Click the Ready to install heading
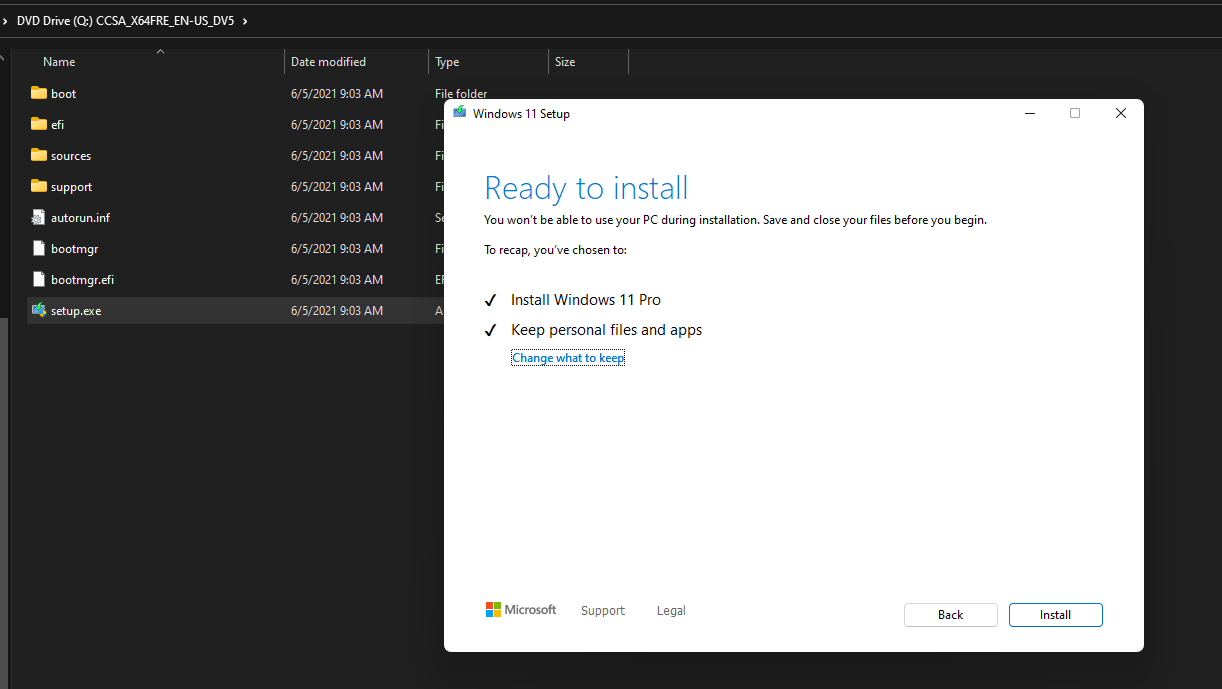 [587, 188]
